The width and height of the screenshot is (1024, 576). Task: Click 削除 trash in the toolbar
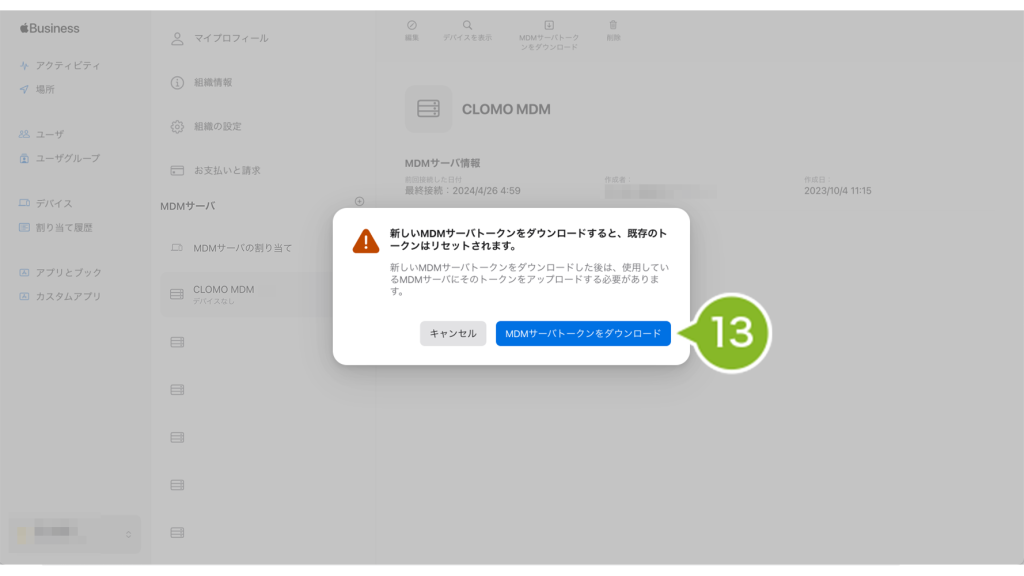tap(613, 31)
